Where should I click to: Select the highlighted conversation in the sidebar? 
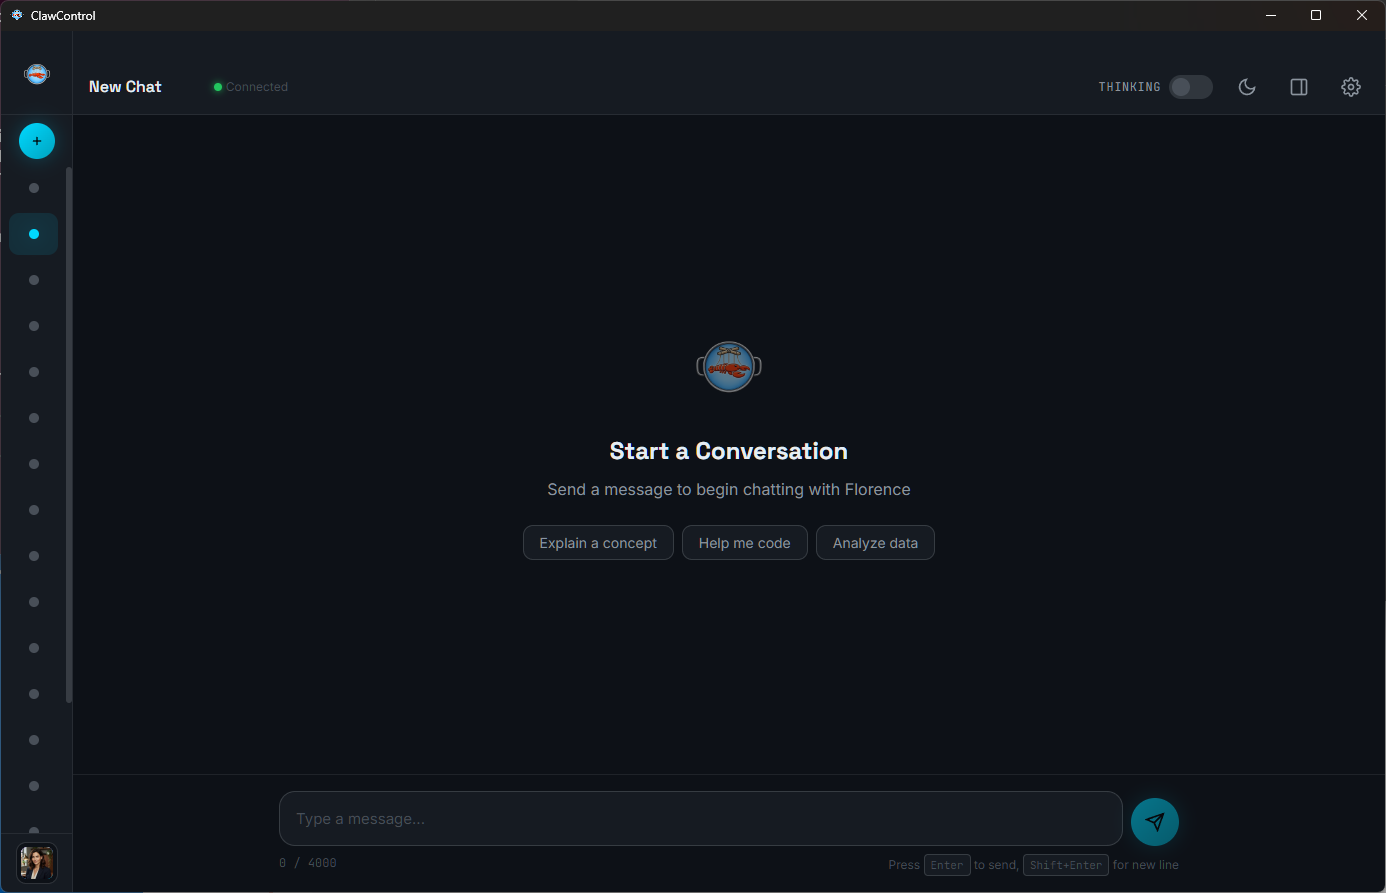(x=33, y=233)
